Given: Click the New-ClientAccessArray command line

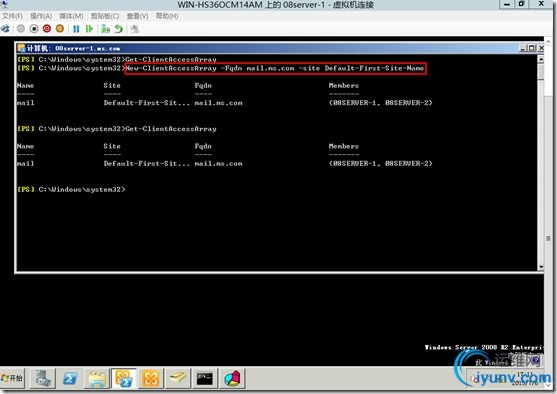Looking at the screenshot, I should (275, 68).
